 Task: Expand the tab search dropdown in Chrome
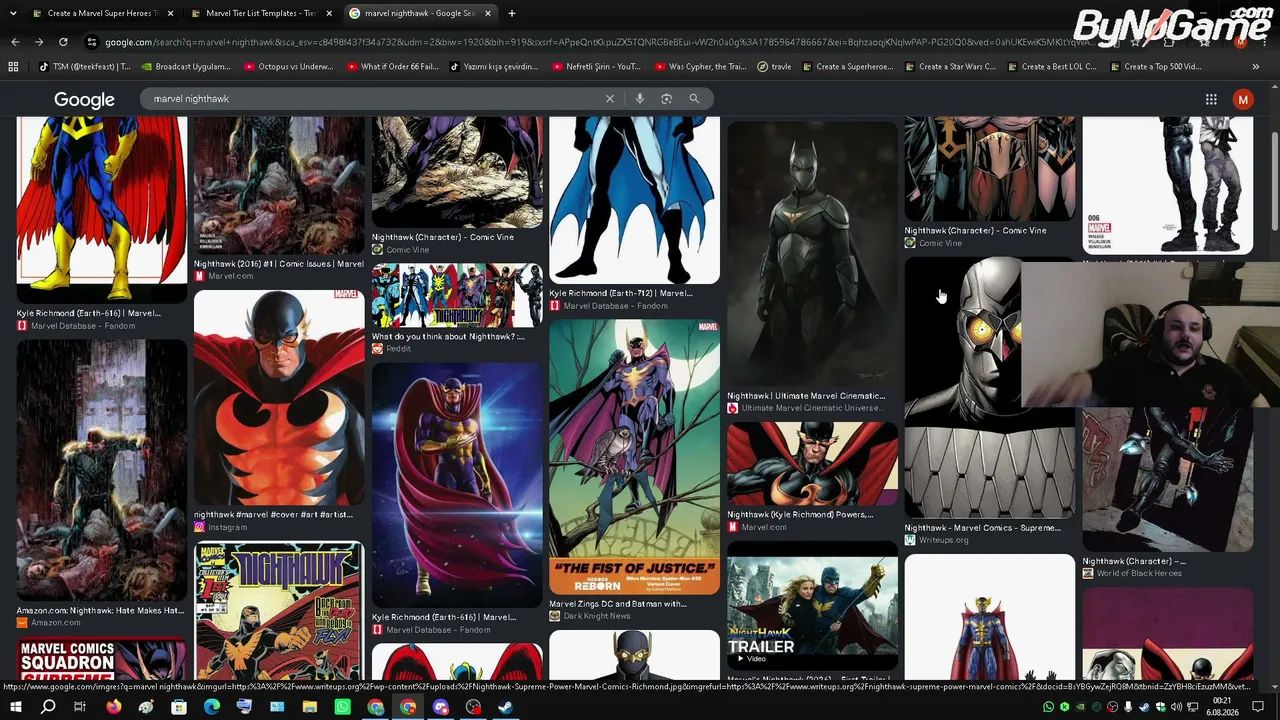pos(13,13)
